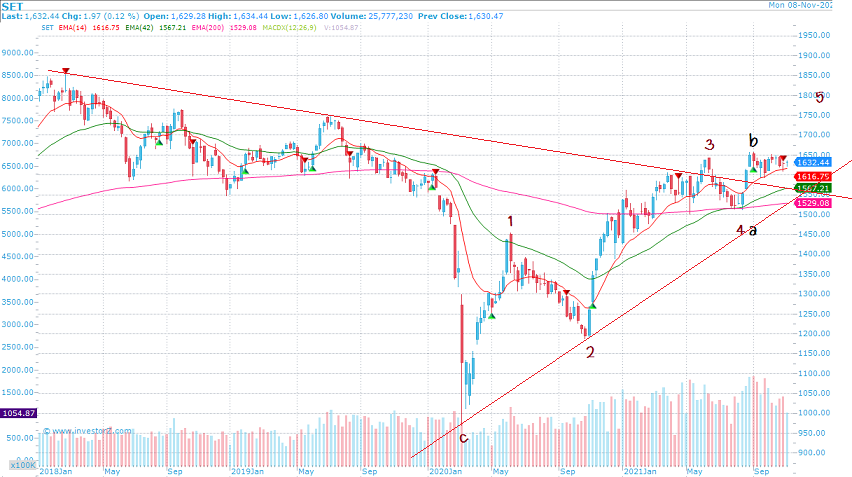Click the pink 1529.08 EMA price tag
Image resolution: width=852 pixels, height=477 pixels.
(812, 203)
